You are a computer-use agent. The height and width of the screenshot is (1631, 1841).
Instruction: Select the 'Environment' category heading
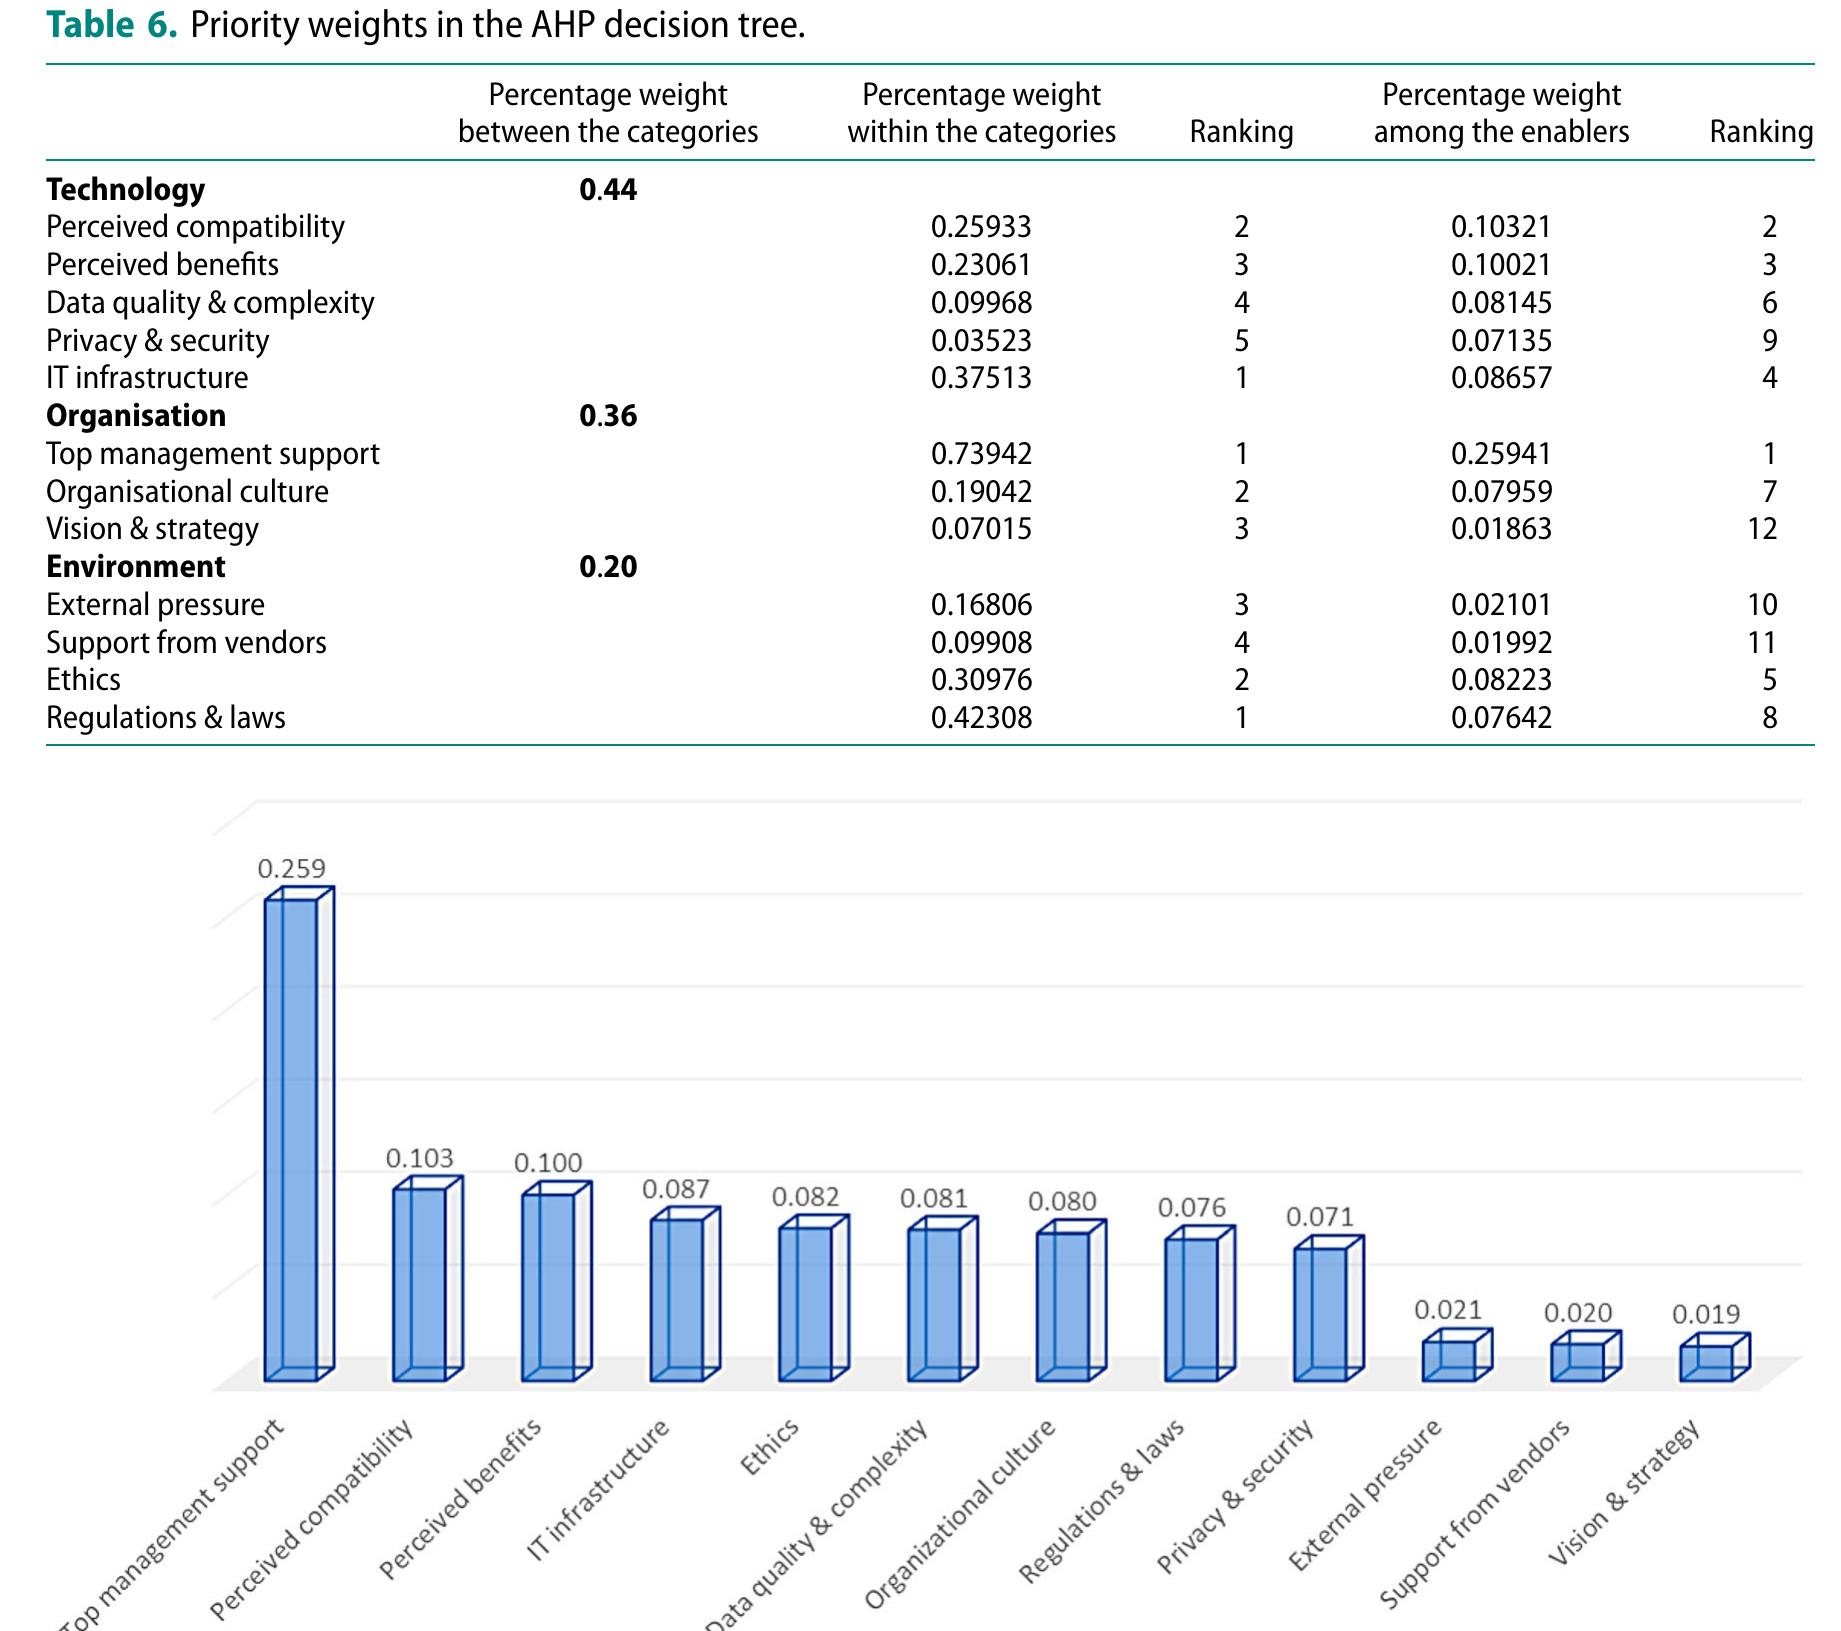click(x=136, y=567)
